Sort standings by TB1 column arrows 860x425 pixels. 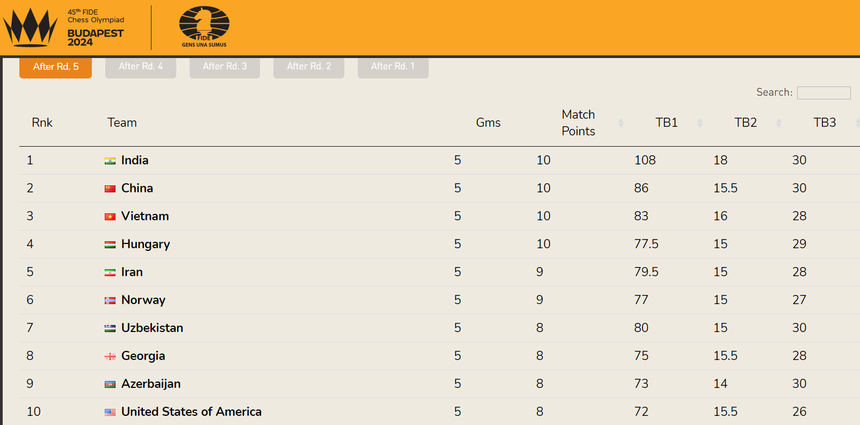[x=699, y=123]
